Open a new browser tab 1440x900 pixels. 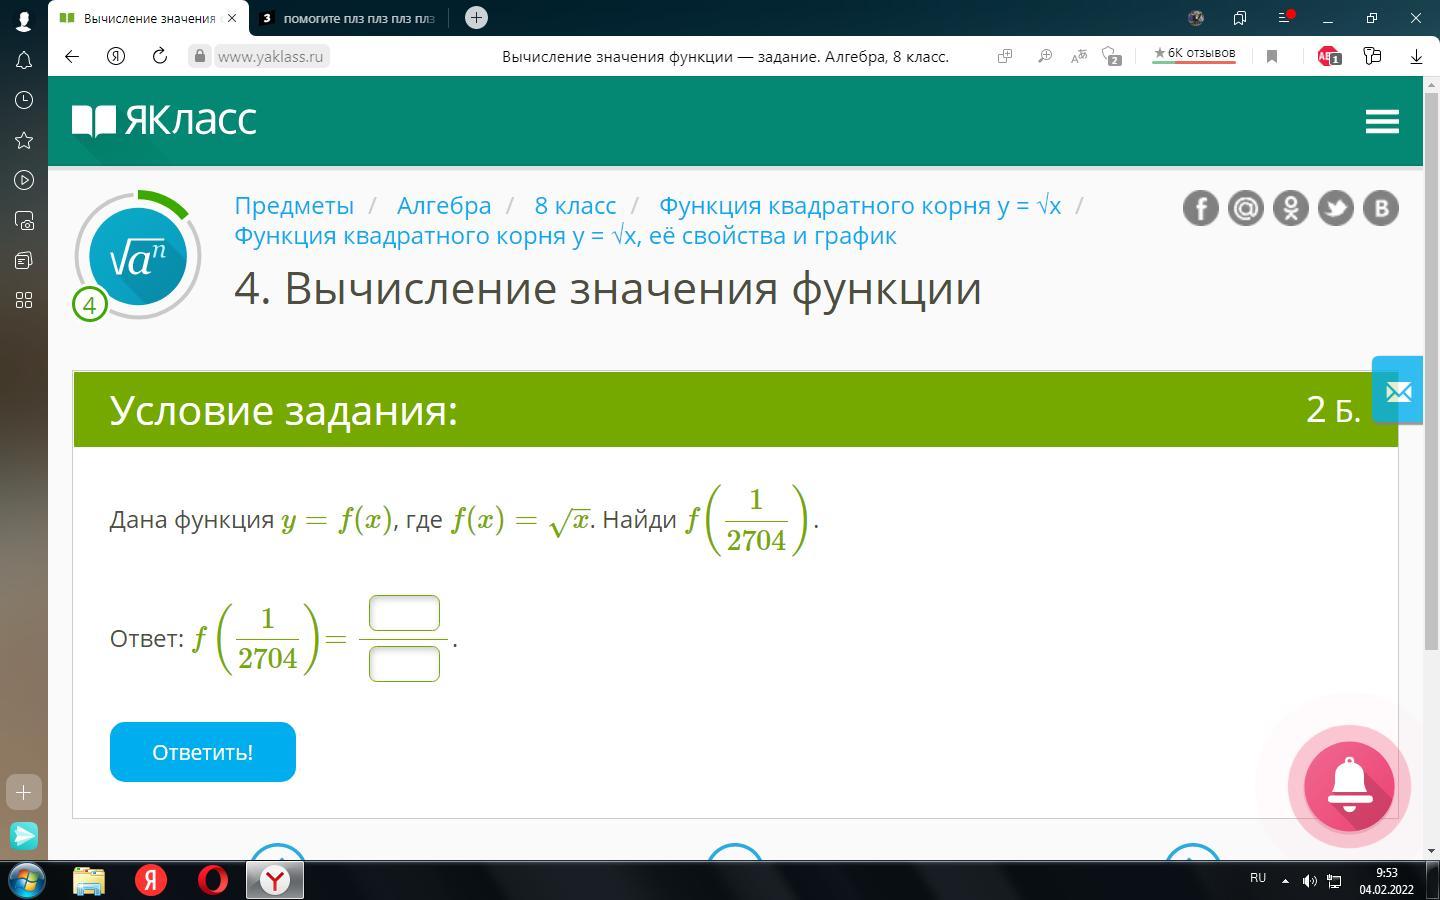476,18
